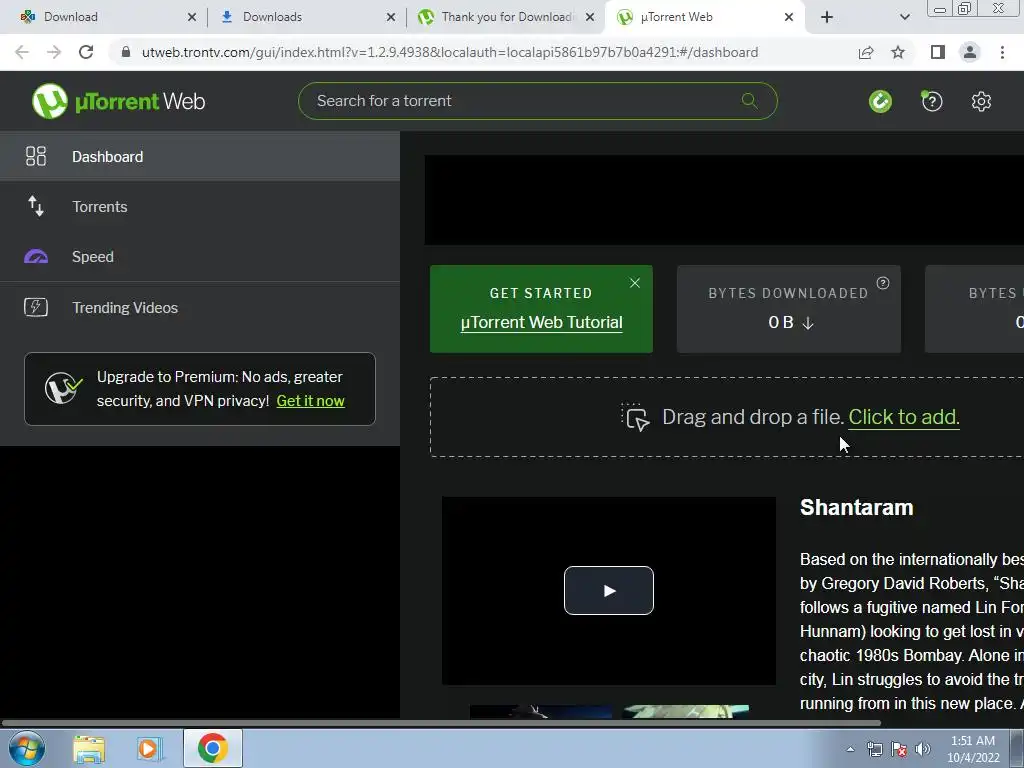This screenshot has height=768, width=1024.
Task: Dismiss the Get Started card
Action: (x=635, y=283)
